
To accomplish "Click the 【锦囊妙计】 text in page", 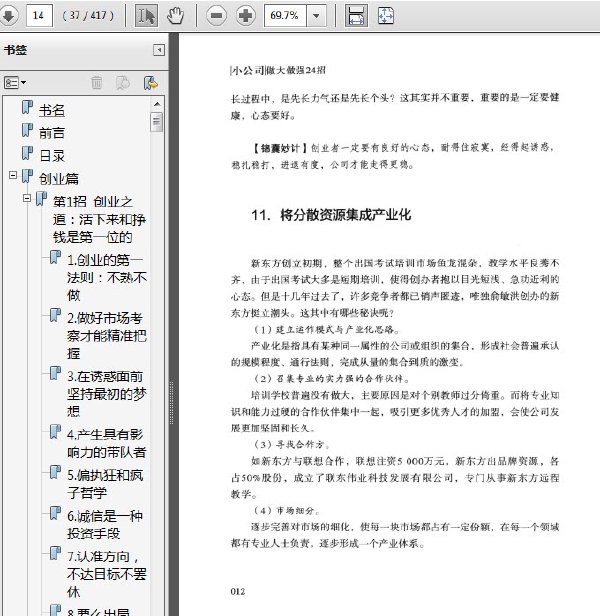I will 280,148.
